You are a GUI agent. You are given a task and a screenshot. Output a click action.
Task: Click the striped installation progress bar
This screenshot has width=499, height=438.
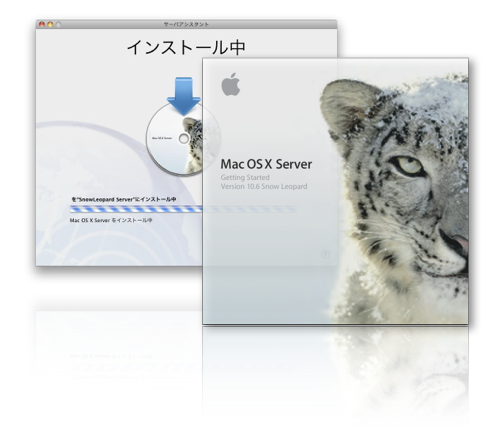(x=183, y=209)
